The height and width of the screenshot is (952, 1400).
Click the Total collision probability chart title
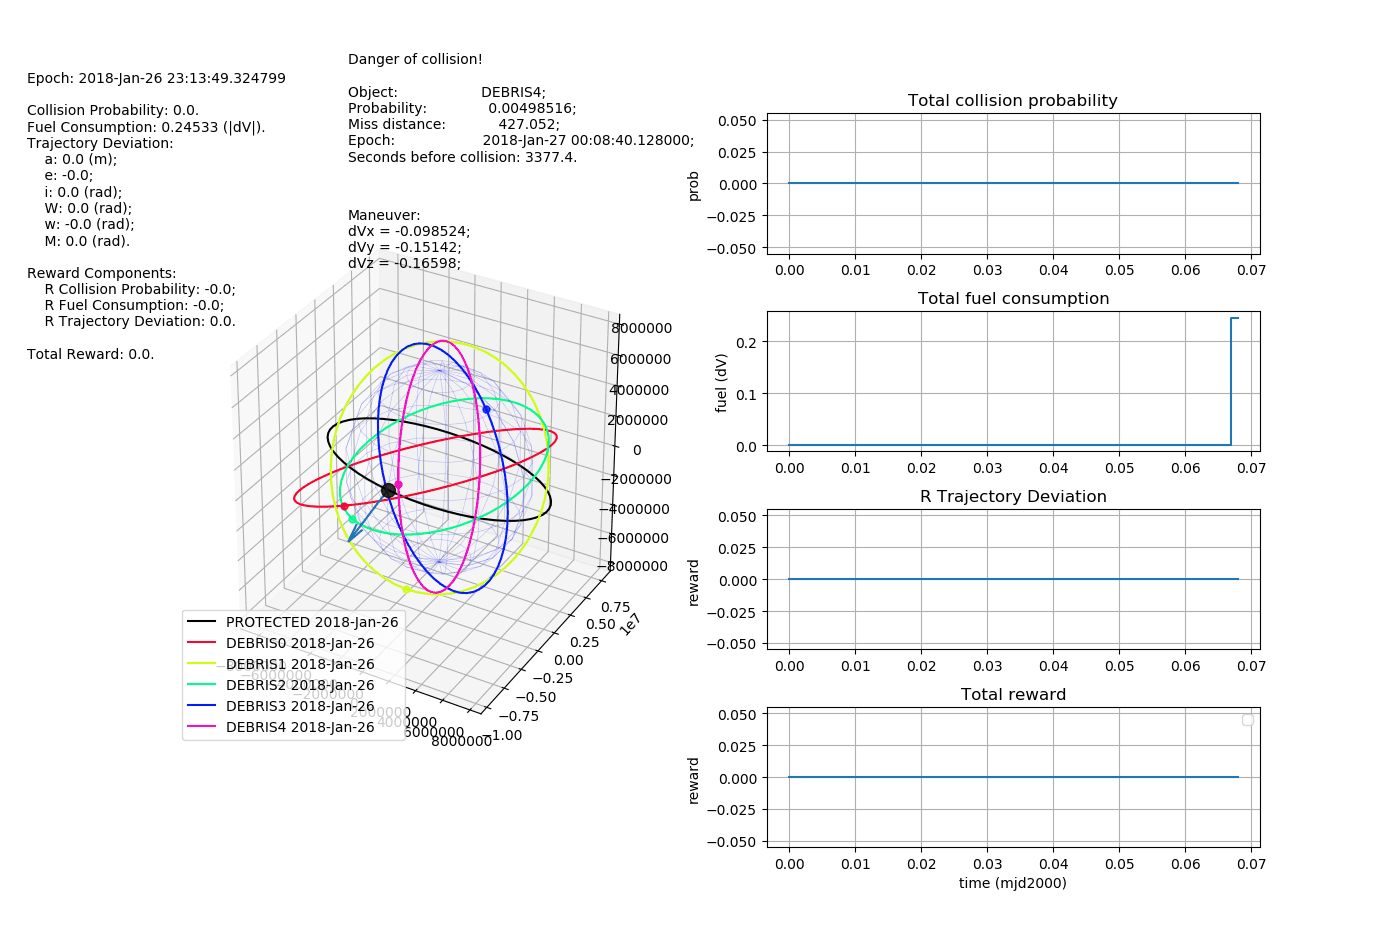[1012, 101]
